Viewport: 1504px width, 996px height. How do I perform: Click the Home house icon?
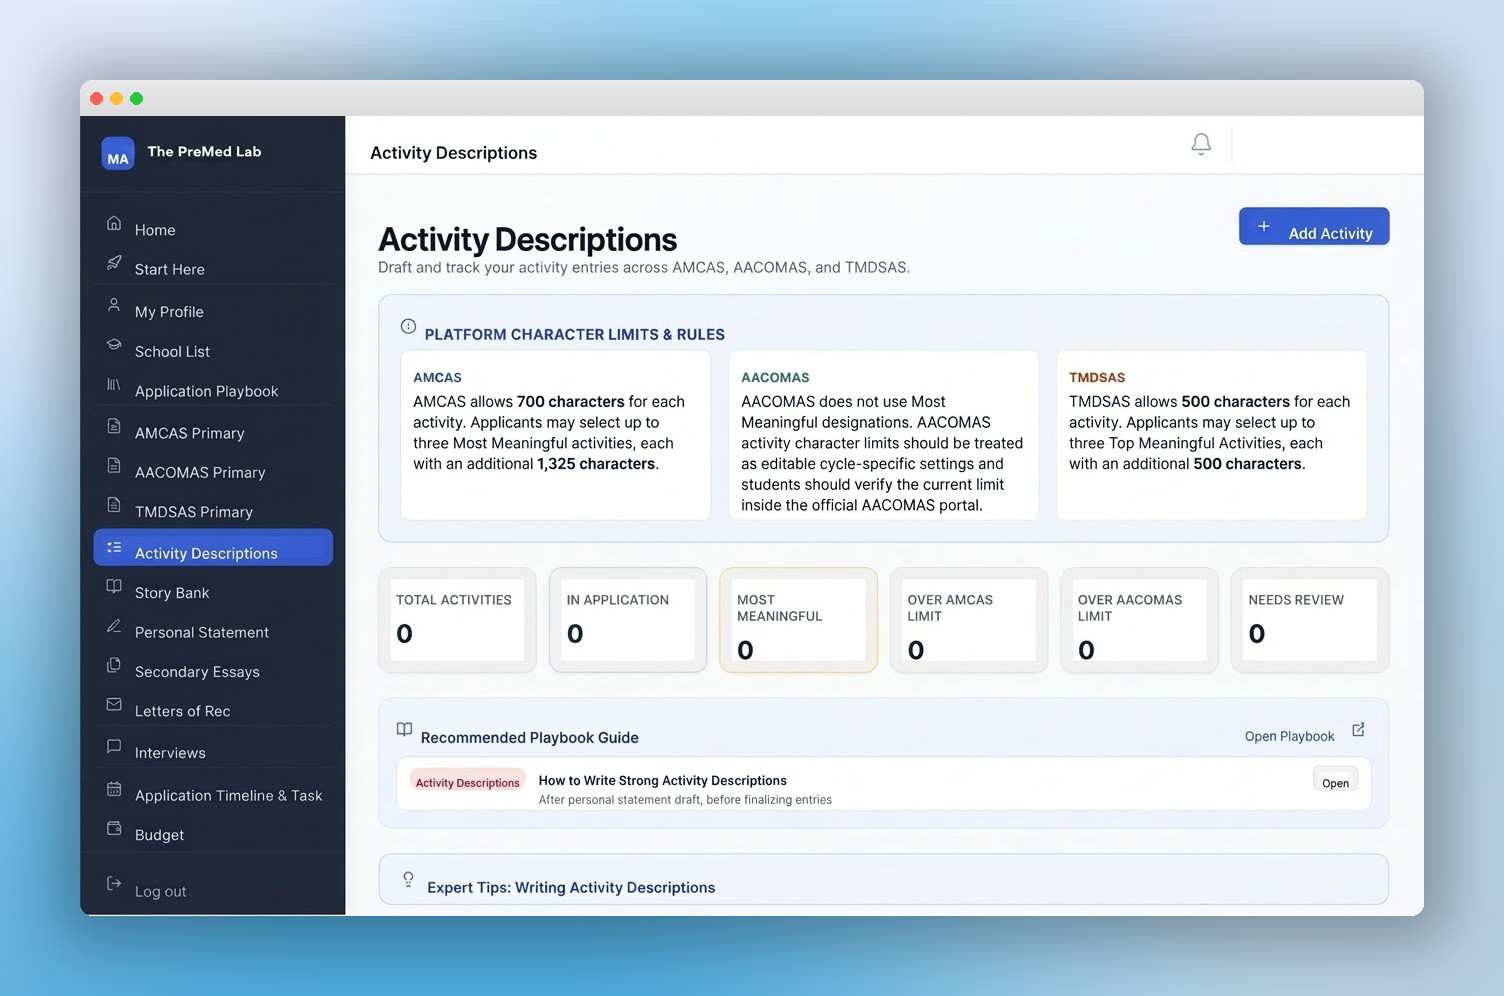coord(114,223)
